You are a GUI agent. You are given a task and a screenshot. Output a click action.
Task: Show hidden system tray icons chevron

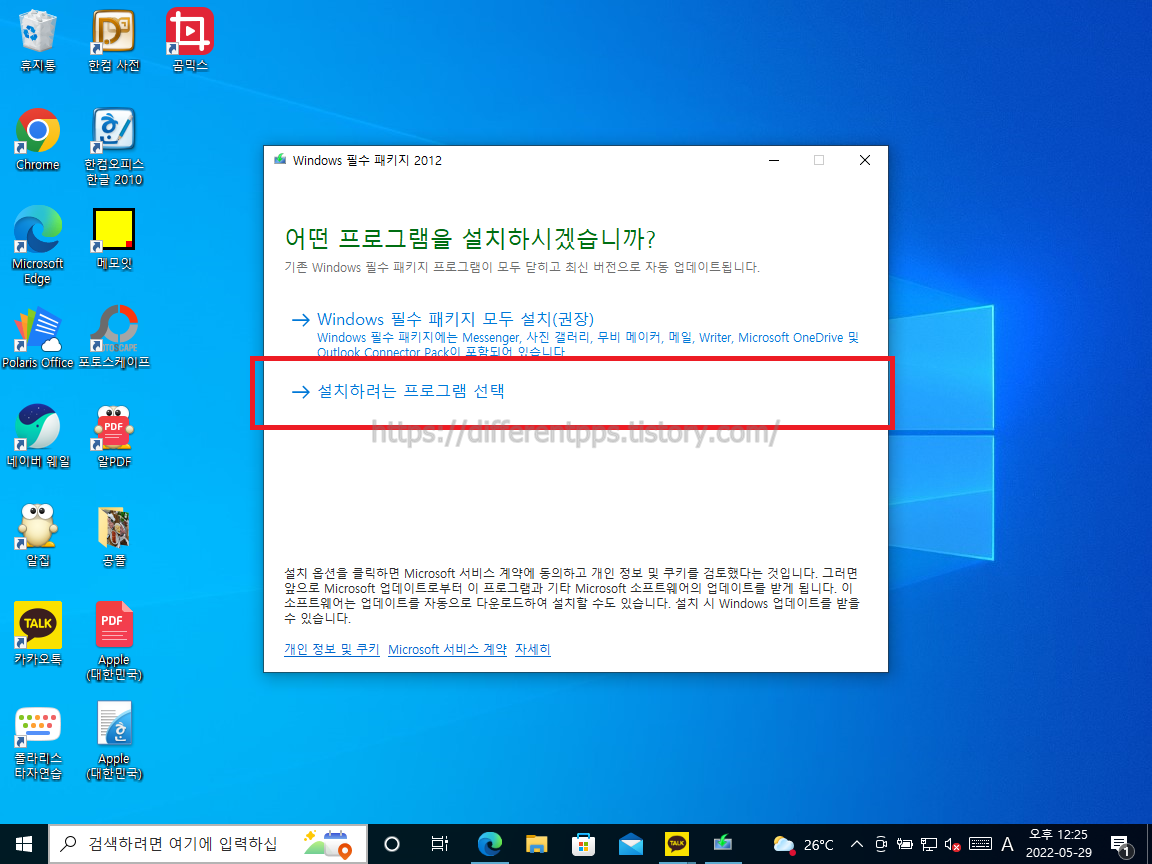pyautogui.click(x=857, y=844)
